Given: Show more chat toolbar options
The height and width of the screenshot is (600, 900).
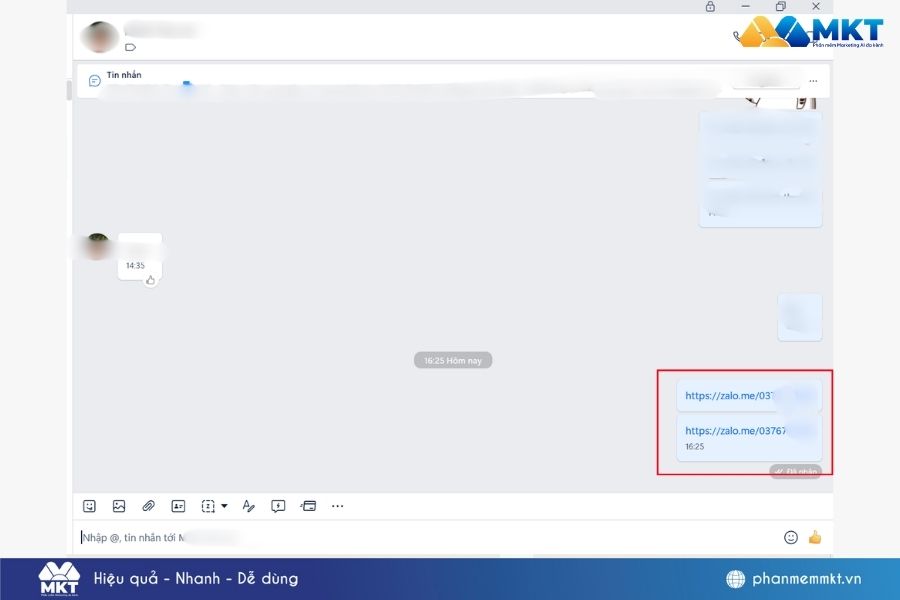Looking at the screenshot, I should 338,506.
